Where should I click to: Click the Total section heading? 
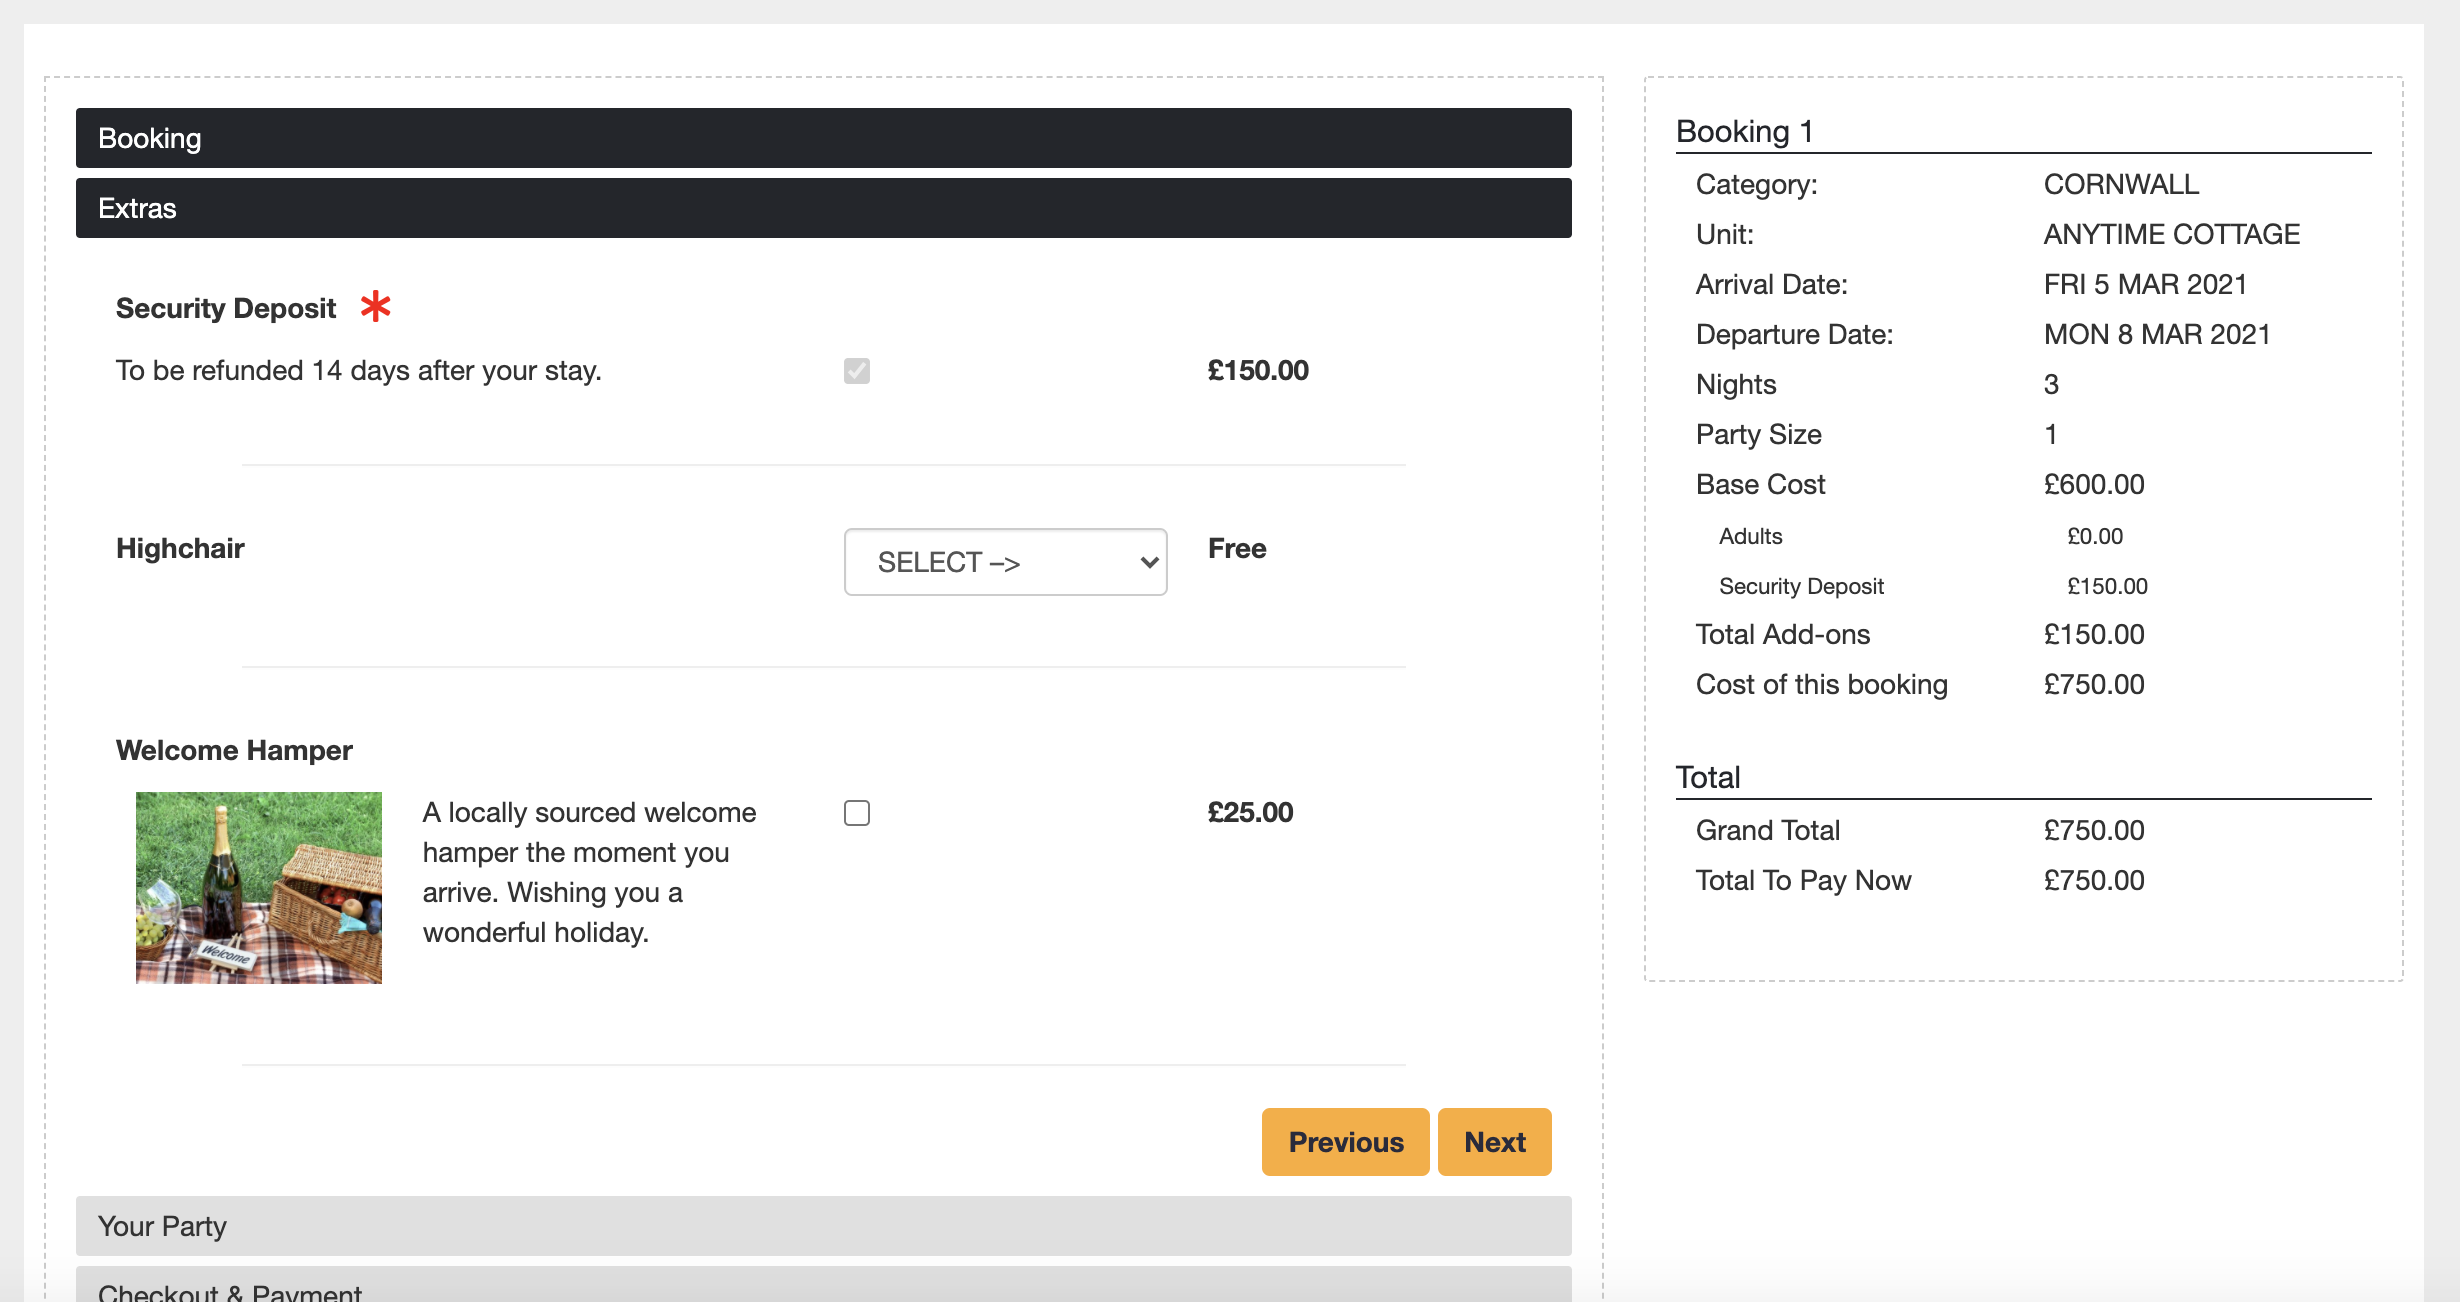coord(1708,777)
